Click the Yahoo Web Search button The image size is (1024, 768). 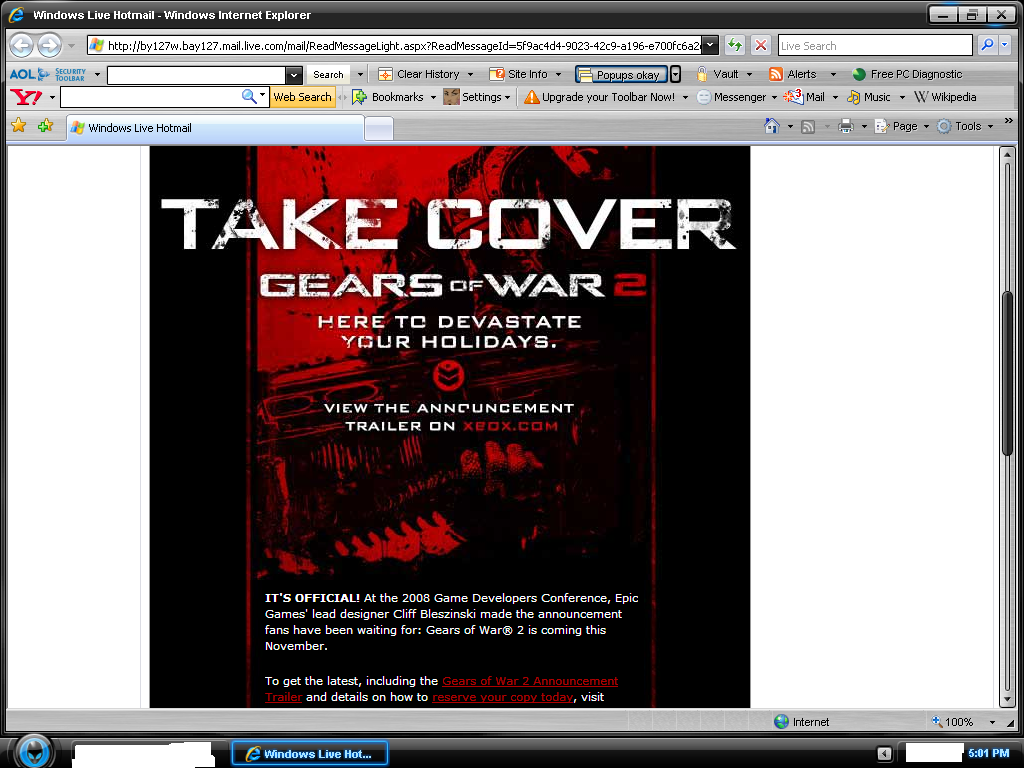click(302, 97)
